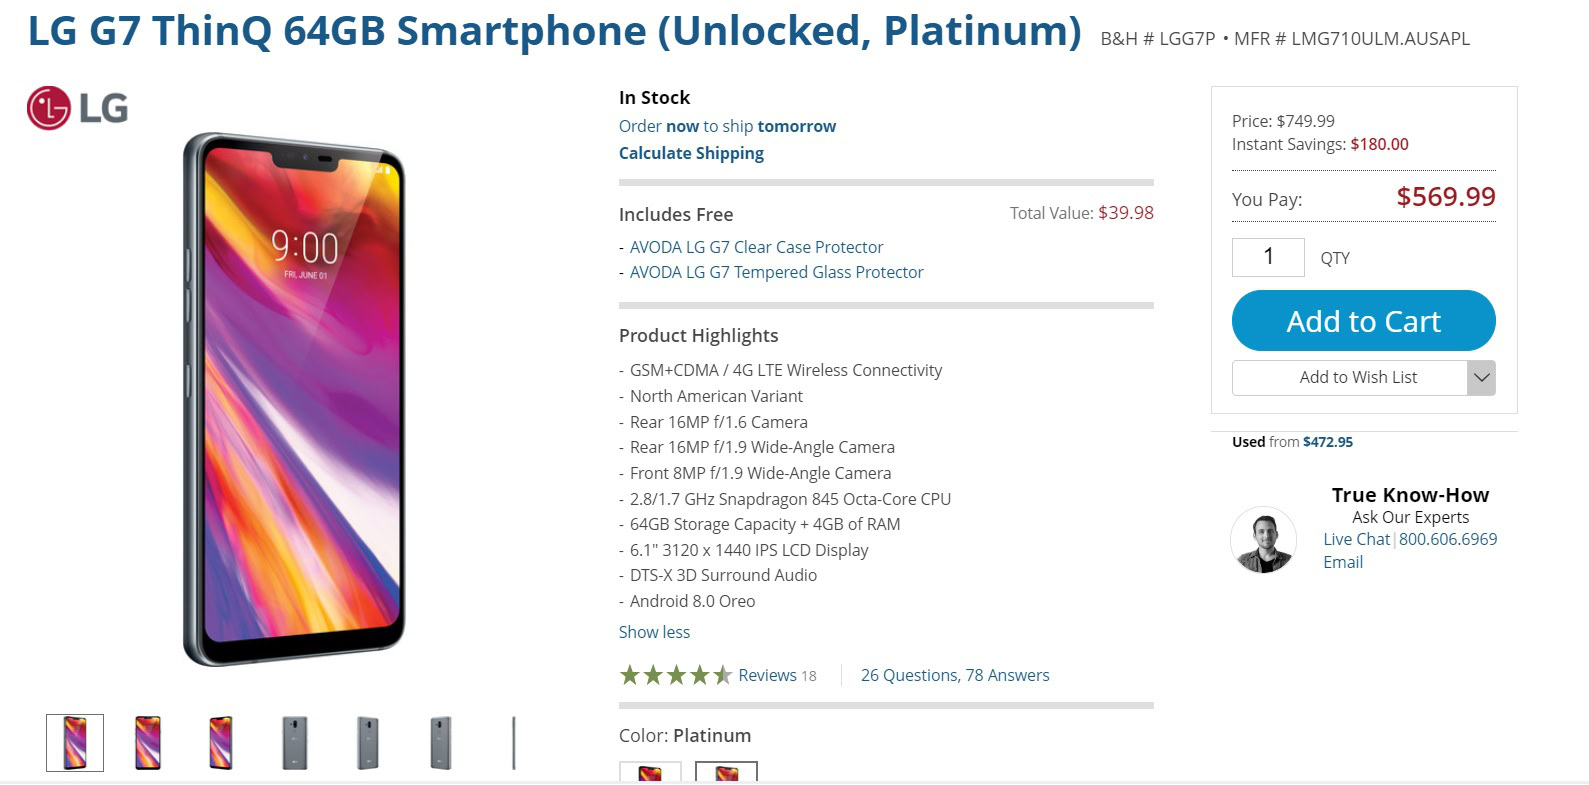
Task: Select the first front-view phone thumbnail
Action: (x=75, y=743)
